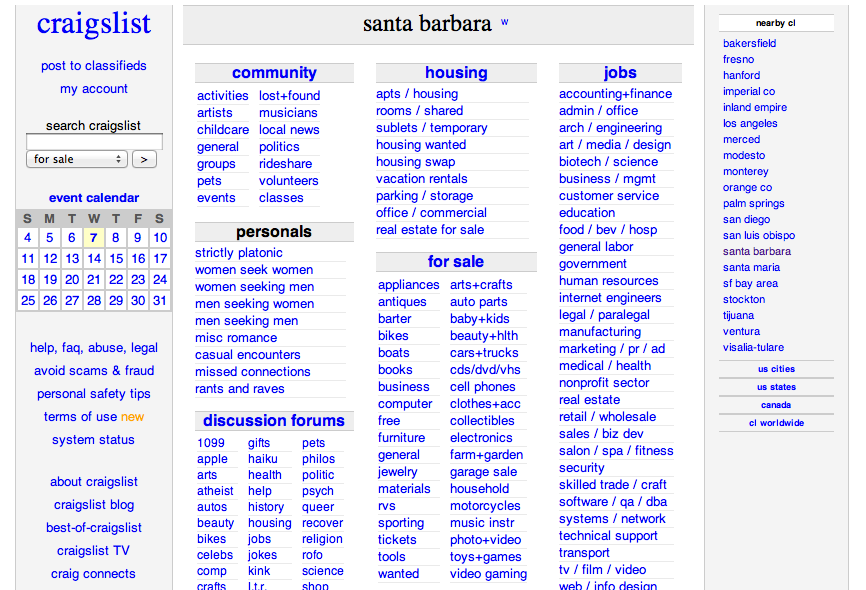Open the community section header

point(274,72)
